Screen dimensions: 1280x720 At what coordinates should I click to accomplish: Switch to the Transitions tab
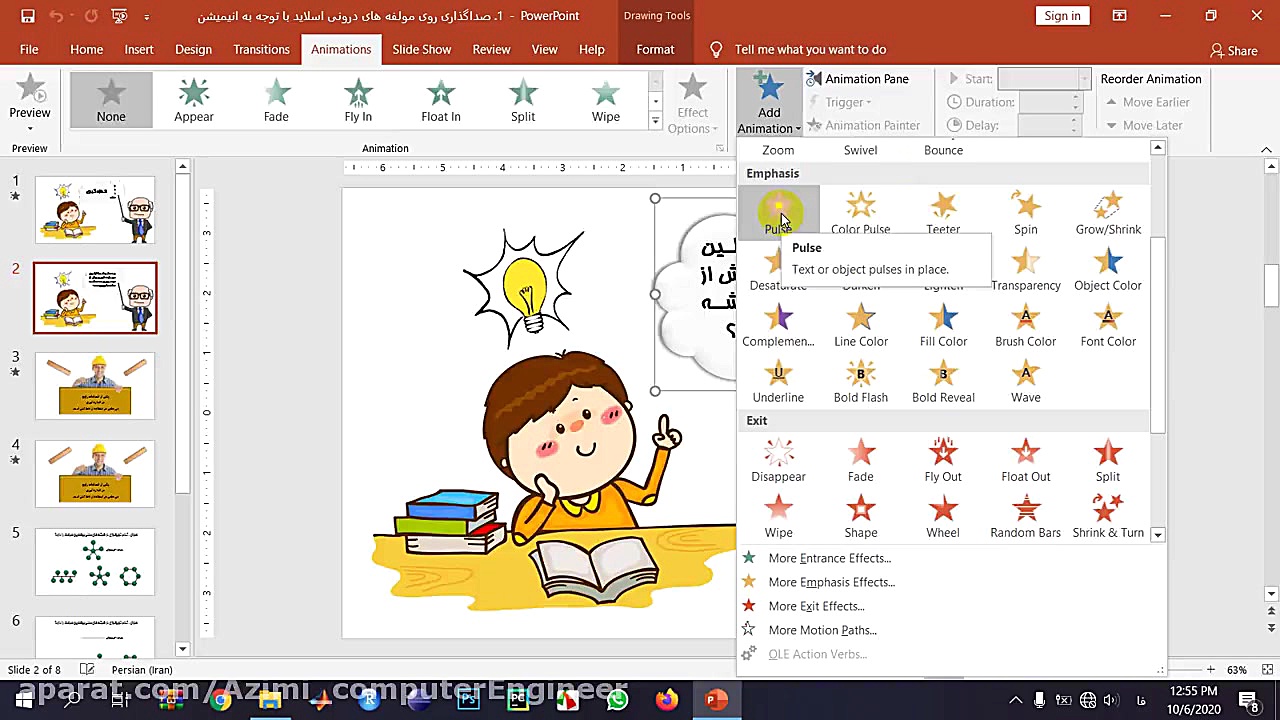261,49
